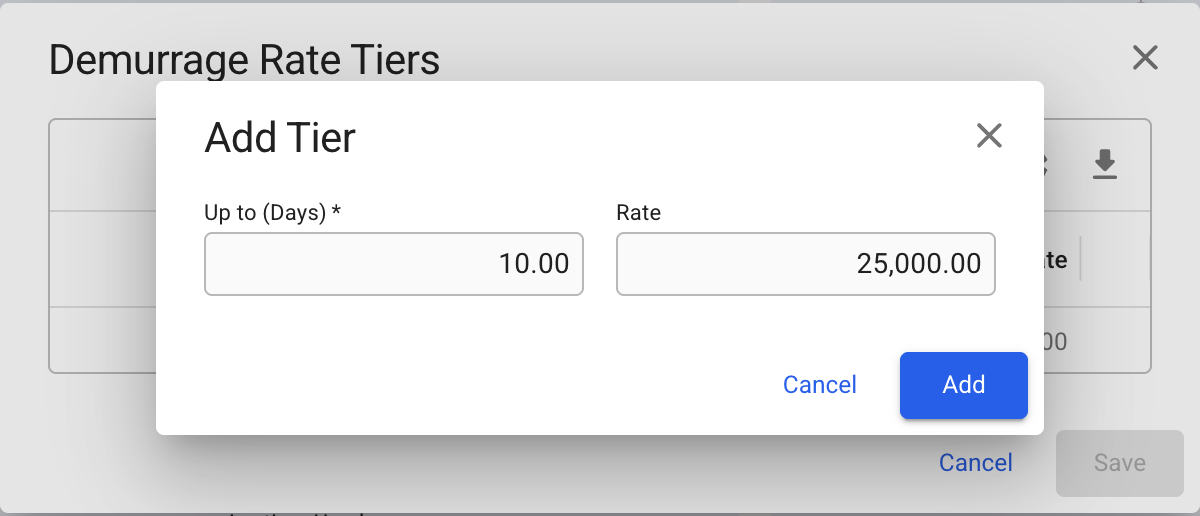Click the partially hidden icon beside download

[1047, 164]
